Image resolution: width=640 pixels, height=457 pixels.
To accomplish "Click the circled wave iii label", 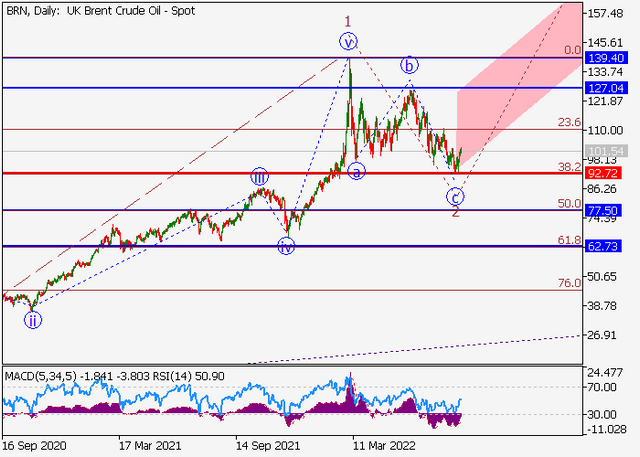I will pyautogui.click(x=260, y=177).
